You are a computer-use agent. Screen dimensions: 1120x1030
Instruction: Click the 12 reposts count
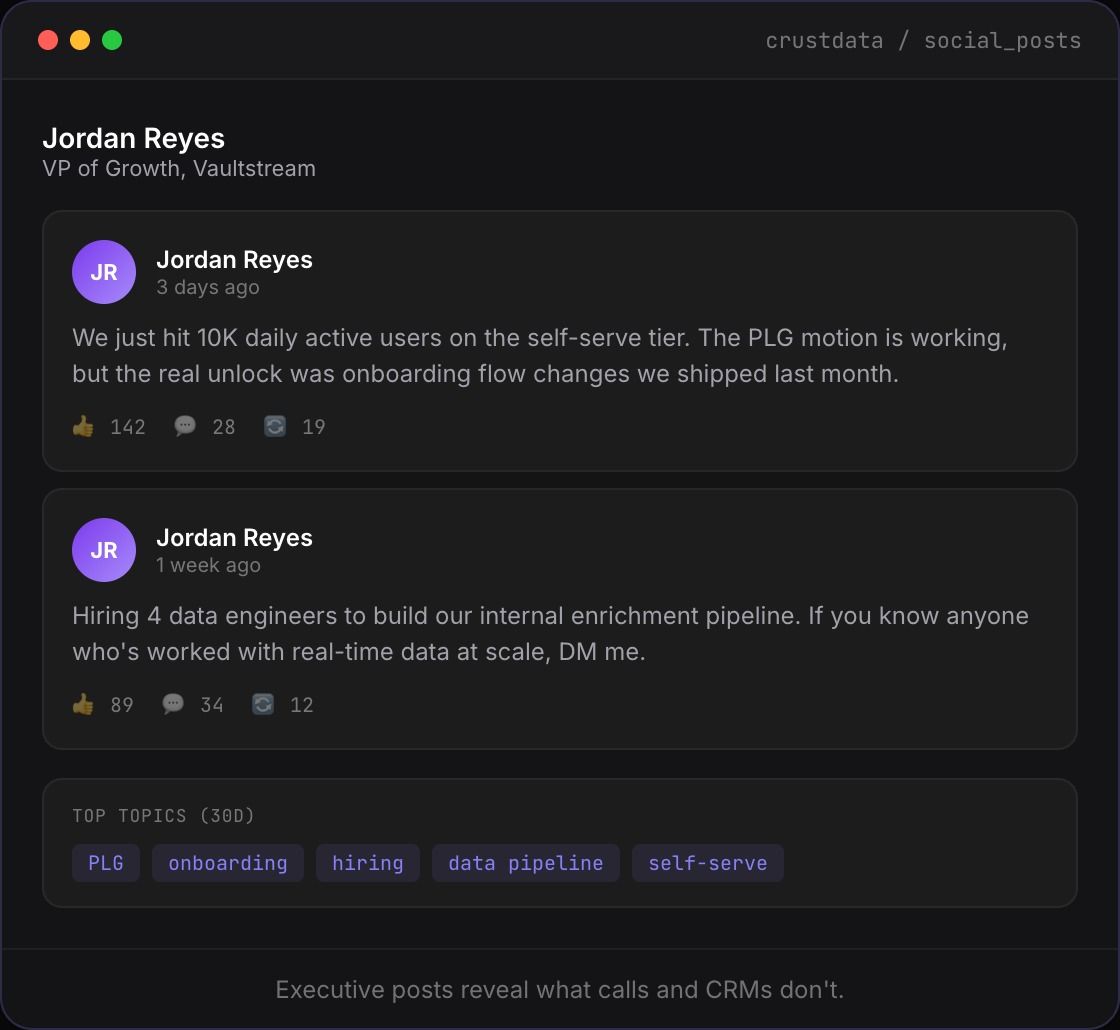301,705
